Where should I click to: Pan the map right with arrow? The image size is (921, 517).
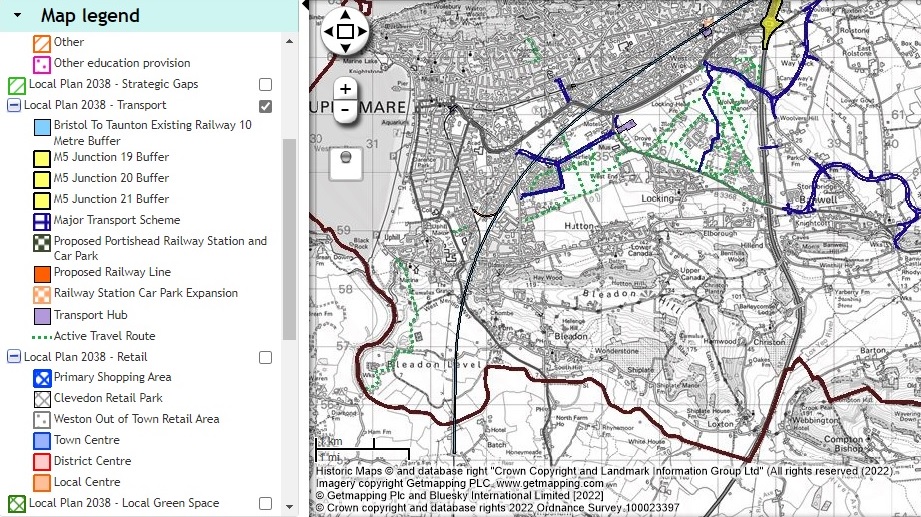363,32
